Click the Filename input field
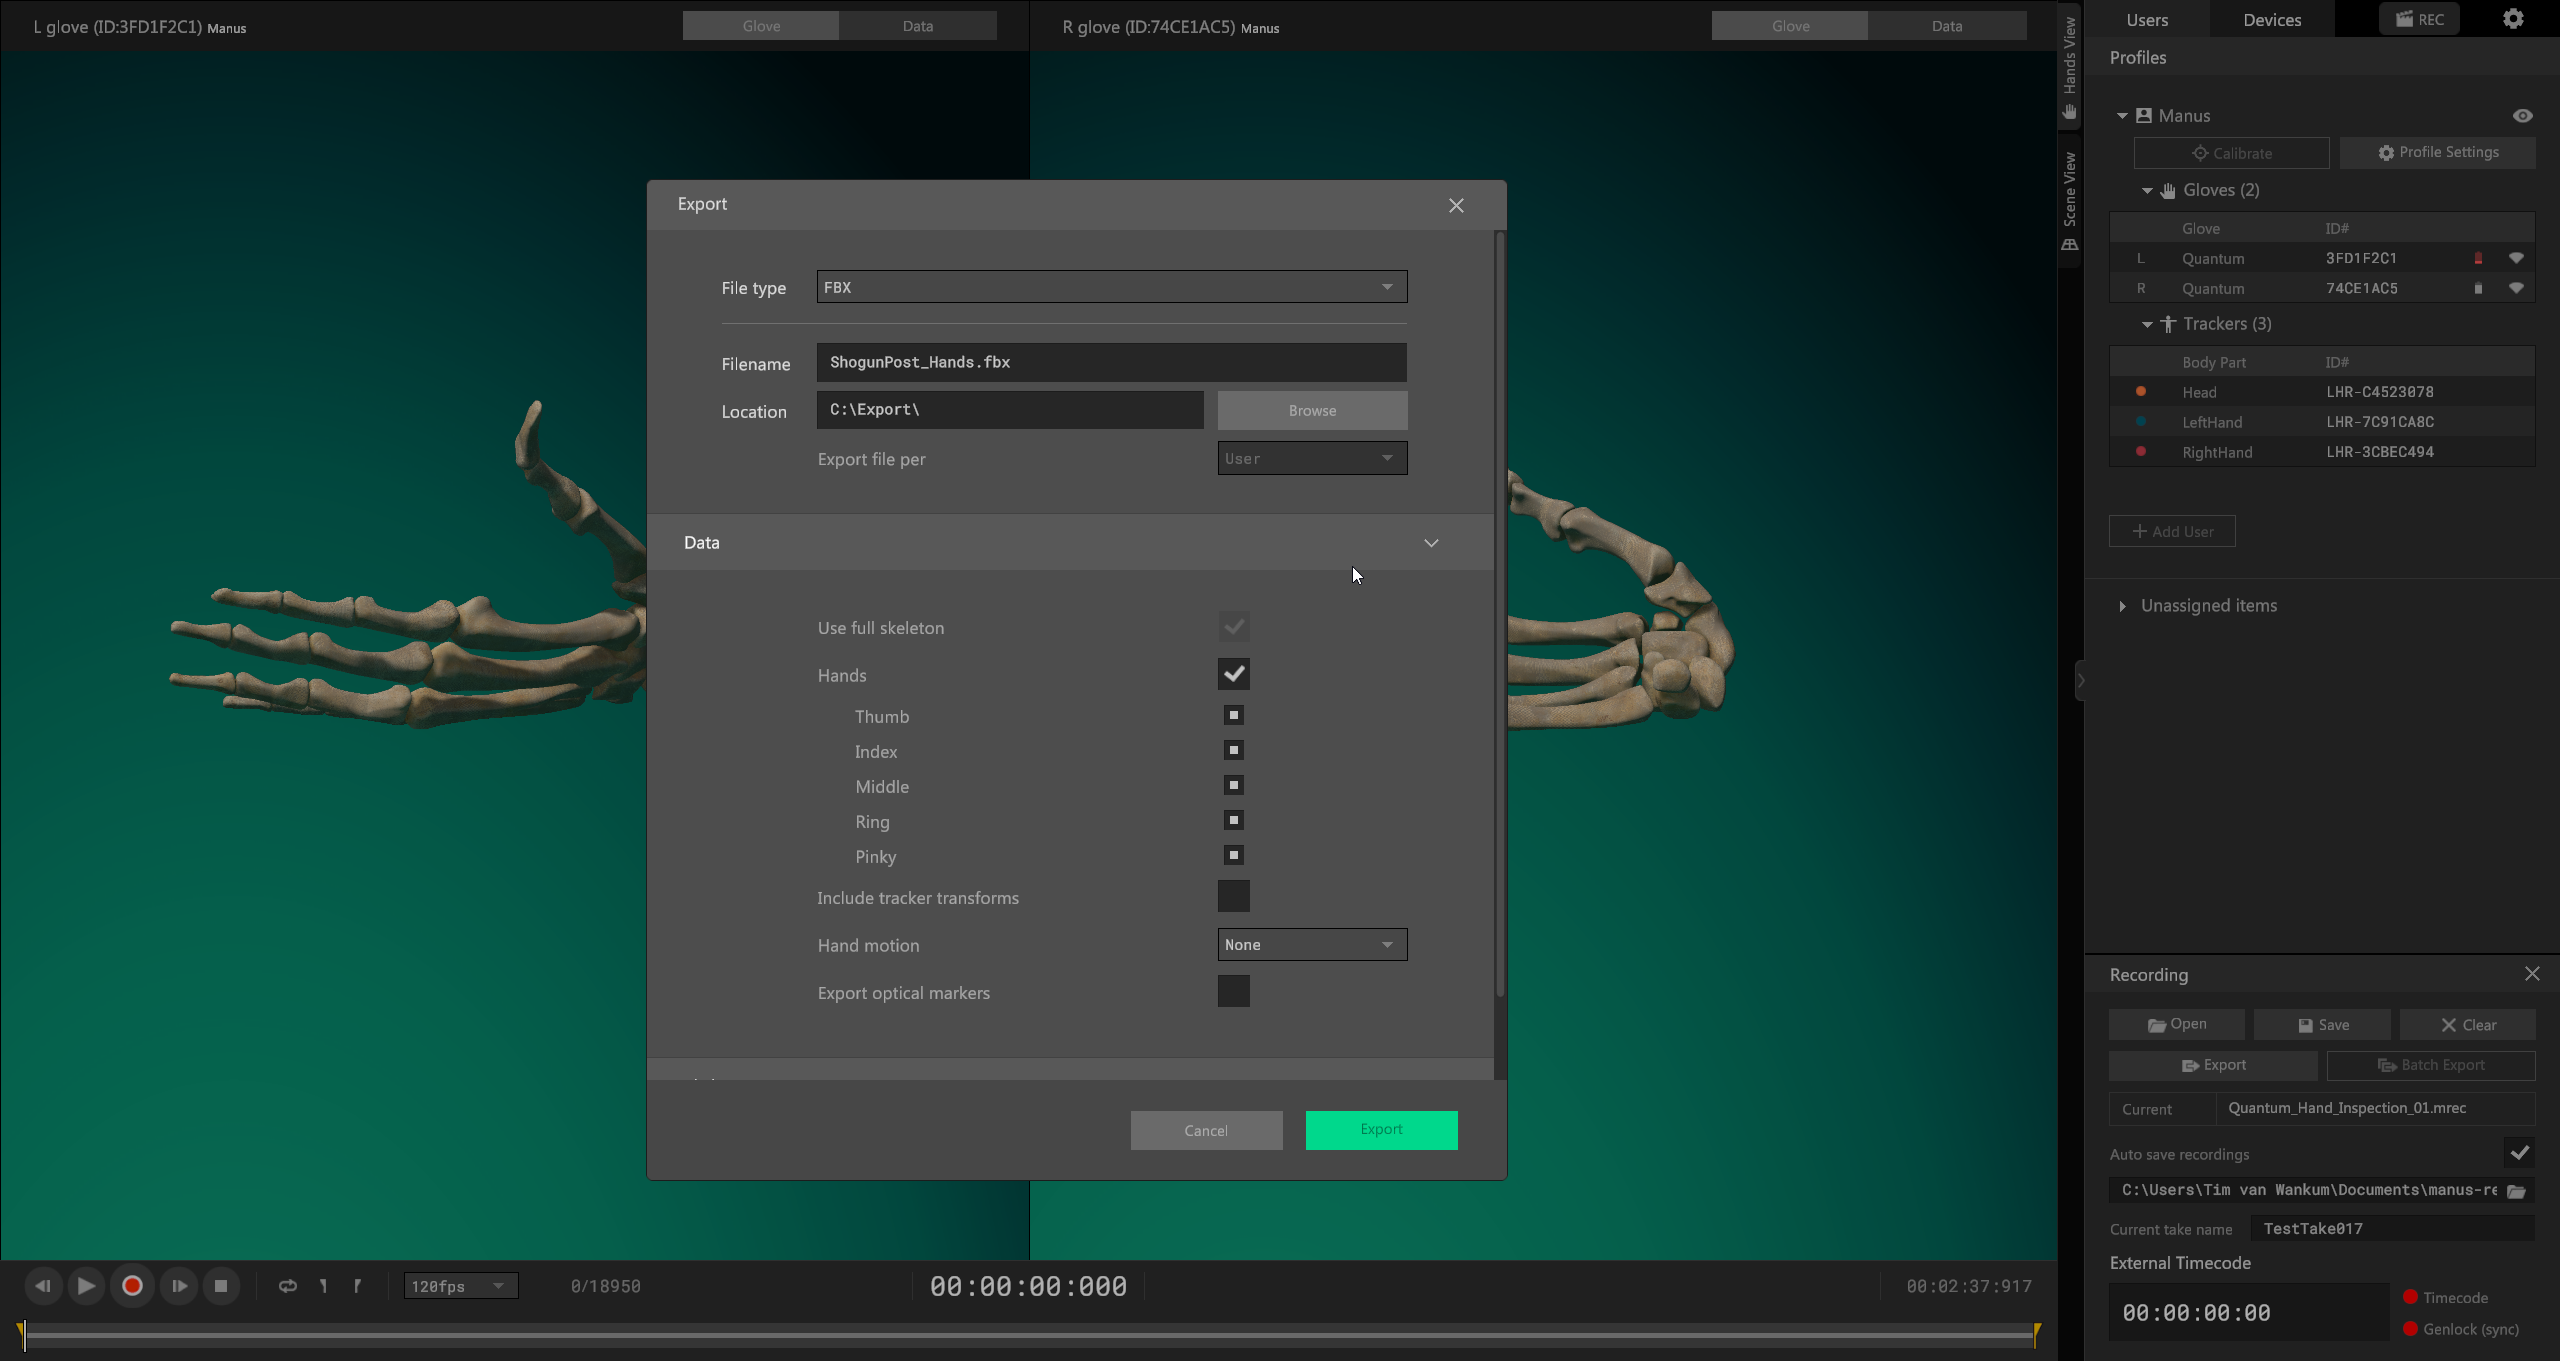 pyautogui.click(x=1110, y=362)
